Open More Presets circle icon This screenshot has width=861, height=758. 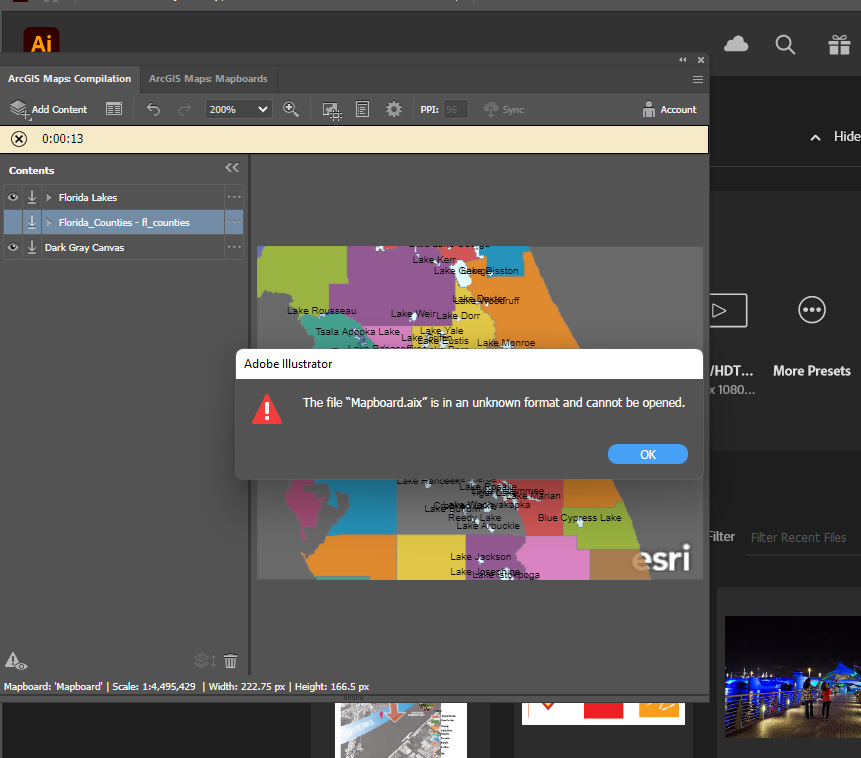(x=812, y=310)
